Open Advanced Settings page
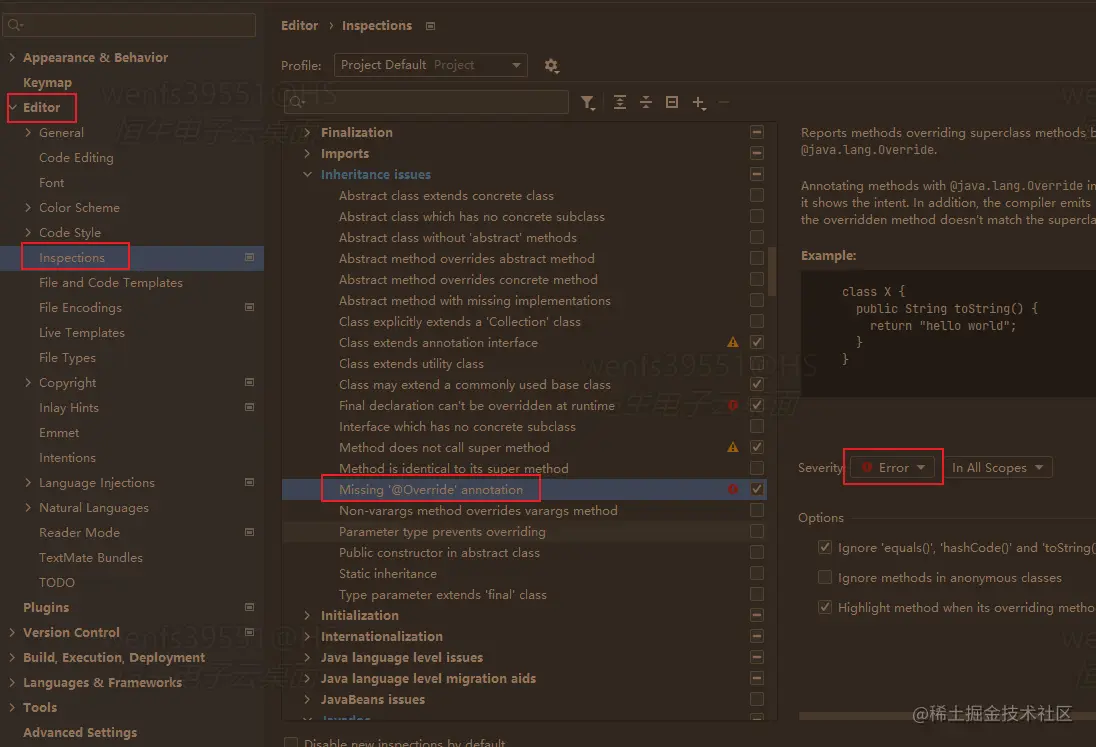1096x747 pixels. [x=80, y=732]
